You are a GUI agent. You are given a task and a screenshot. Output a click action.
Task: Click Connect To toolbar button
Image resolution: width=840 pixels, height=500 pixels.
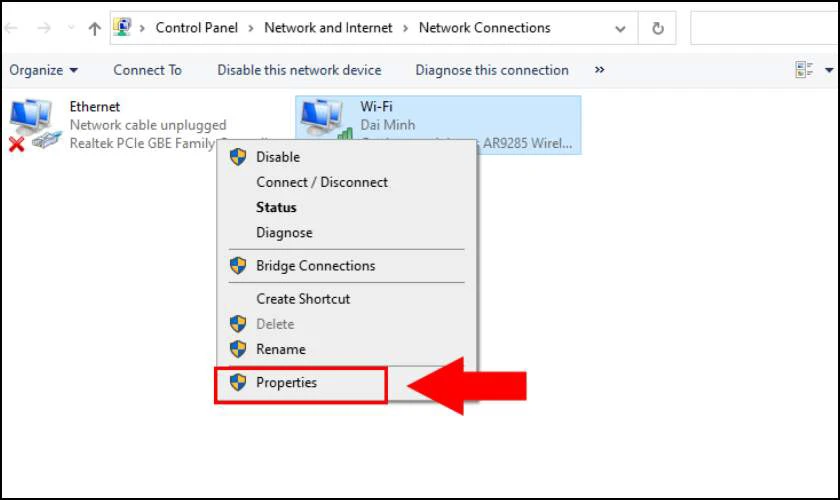pos(147,70)
